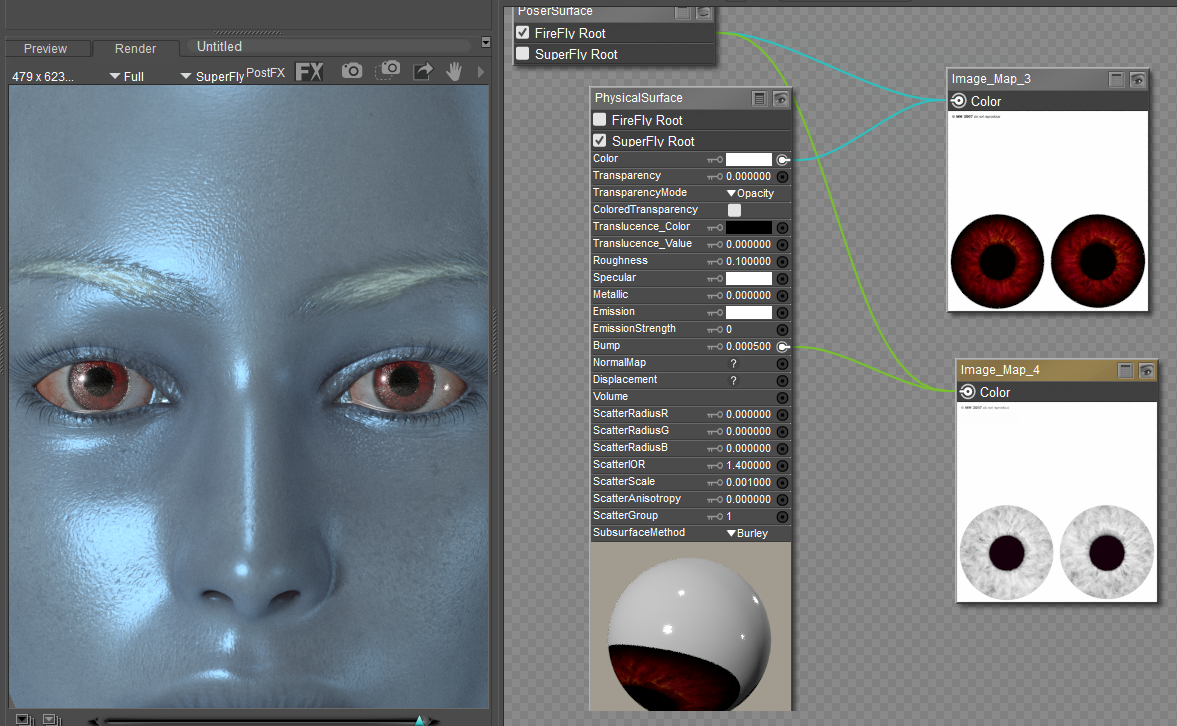This screenshot has width=1177, height=726.
Task: Click the ScatterAnisotropy input connector
Action: tap(782, 499)
